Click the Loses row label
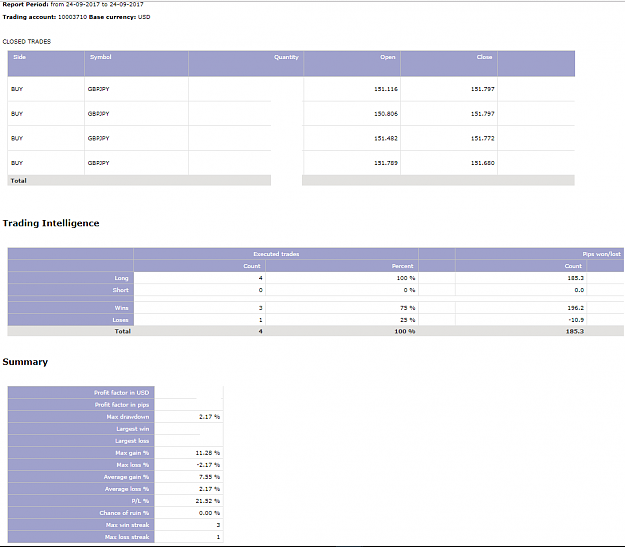 coord(120,320)
